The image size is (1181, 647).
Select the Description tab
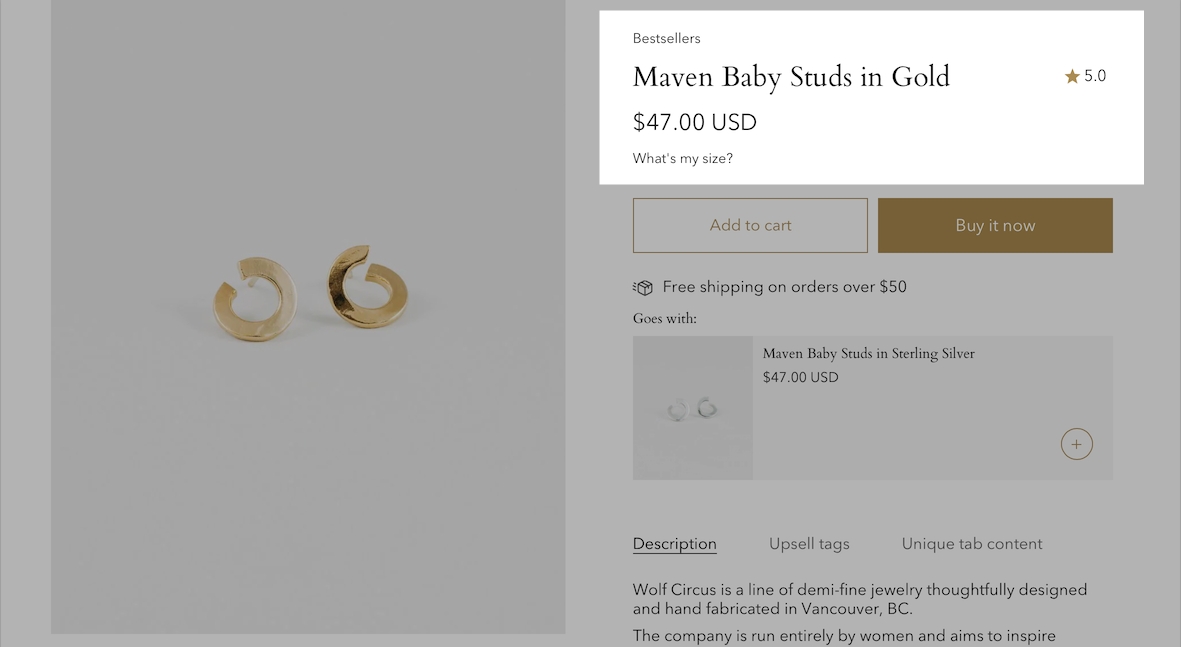(x=674, y=544)
